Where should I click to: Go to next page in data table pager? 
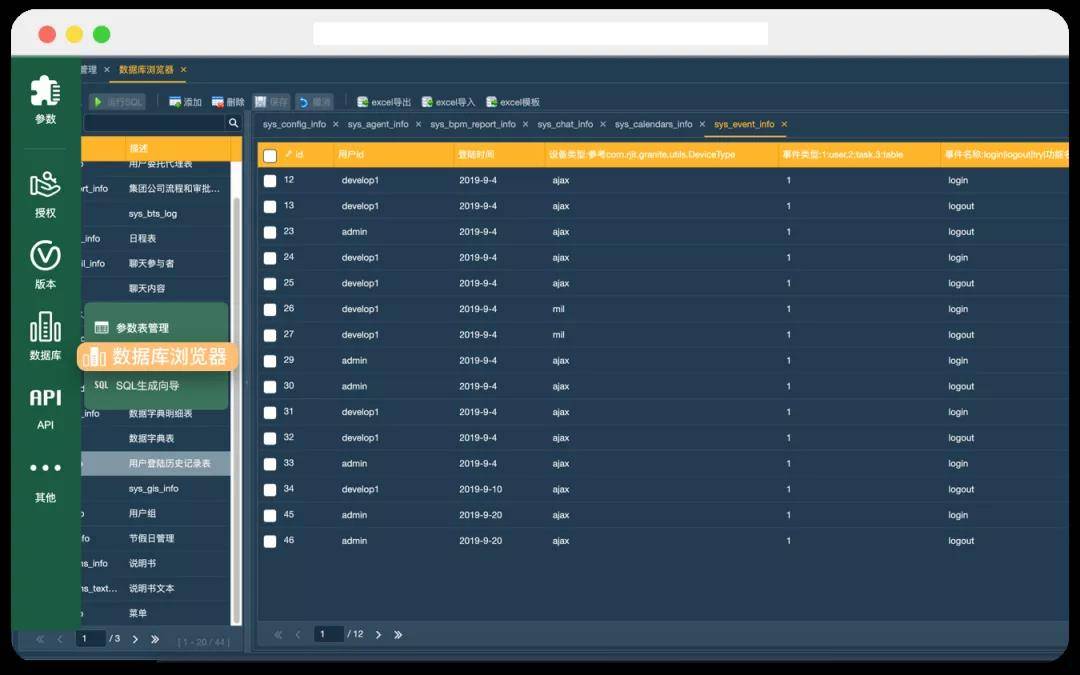pyautogui.click(x=378, y=634)
